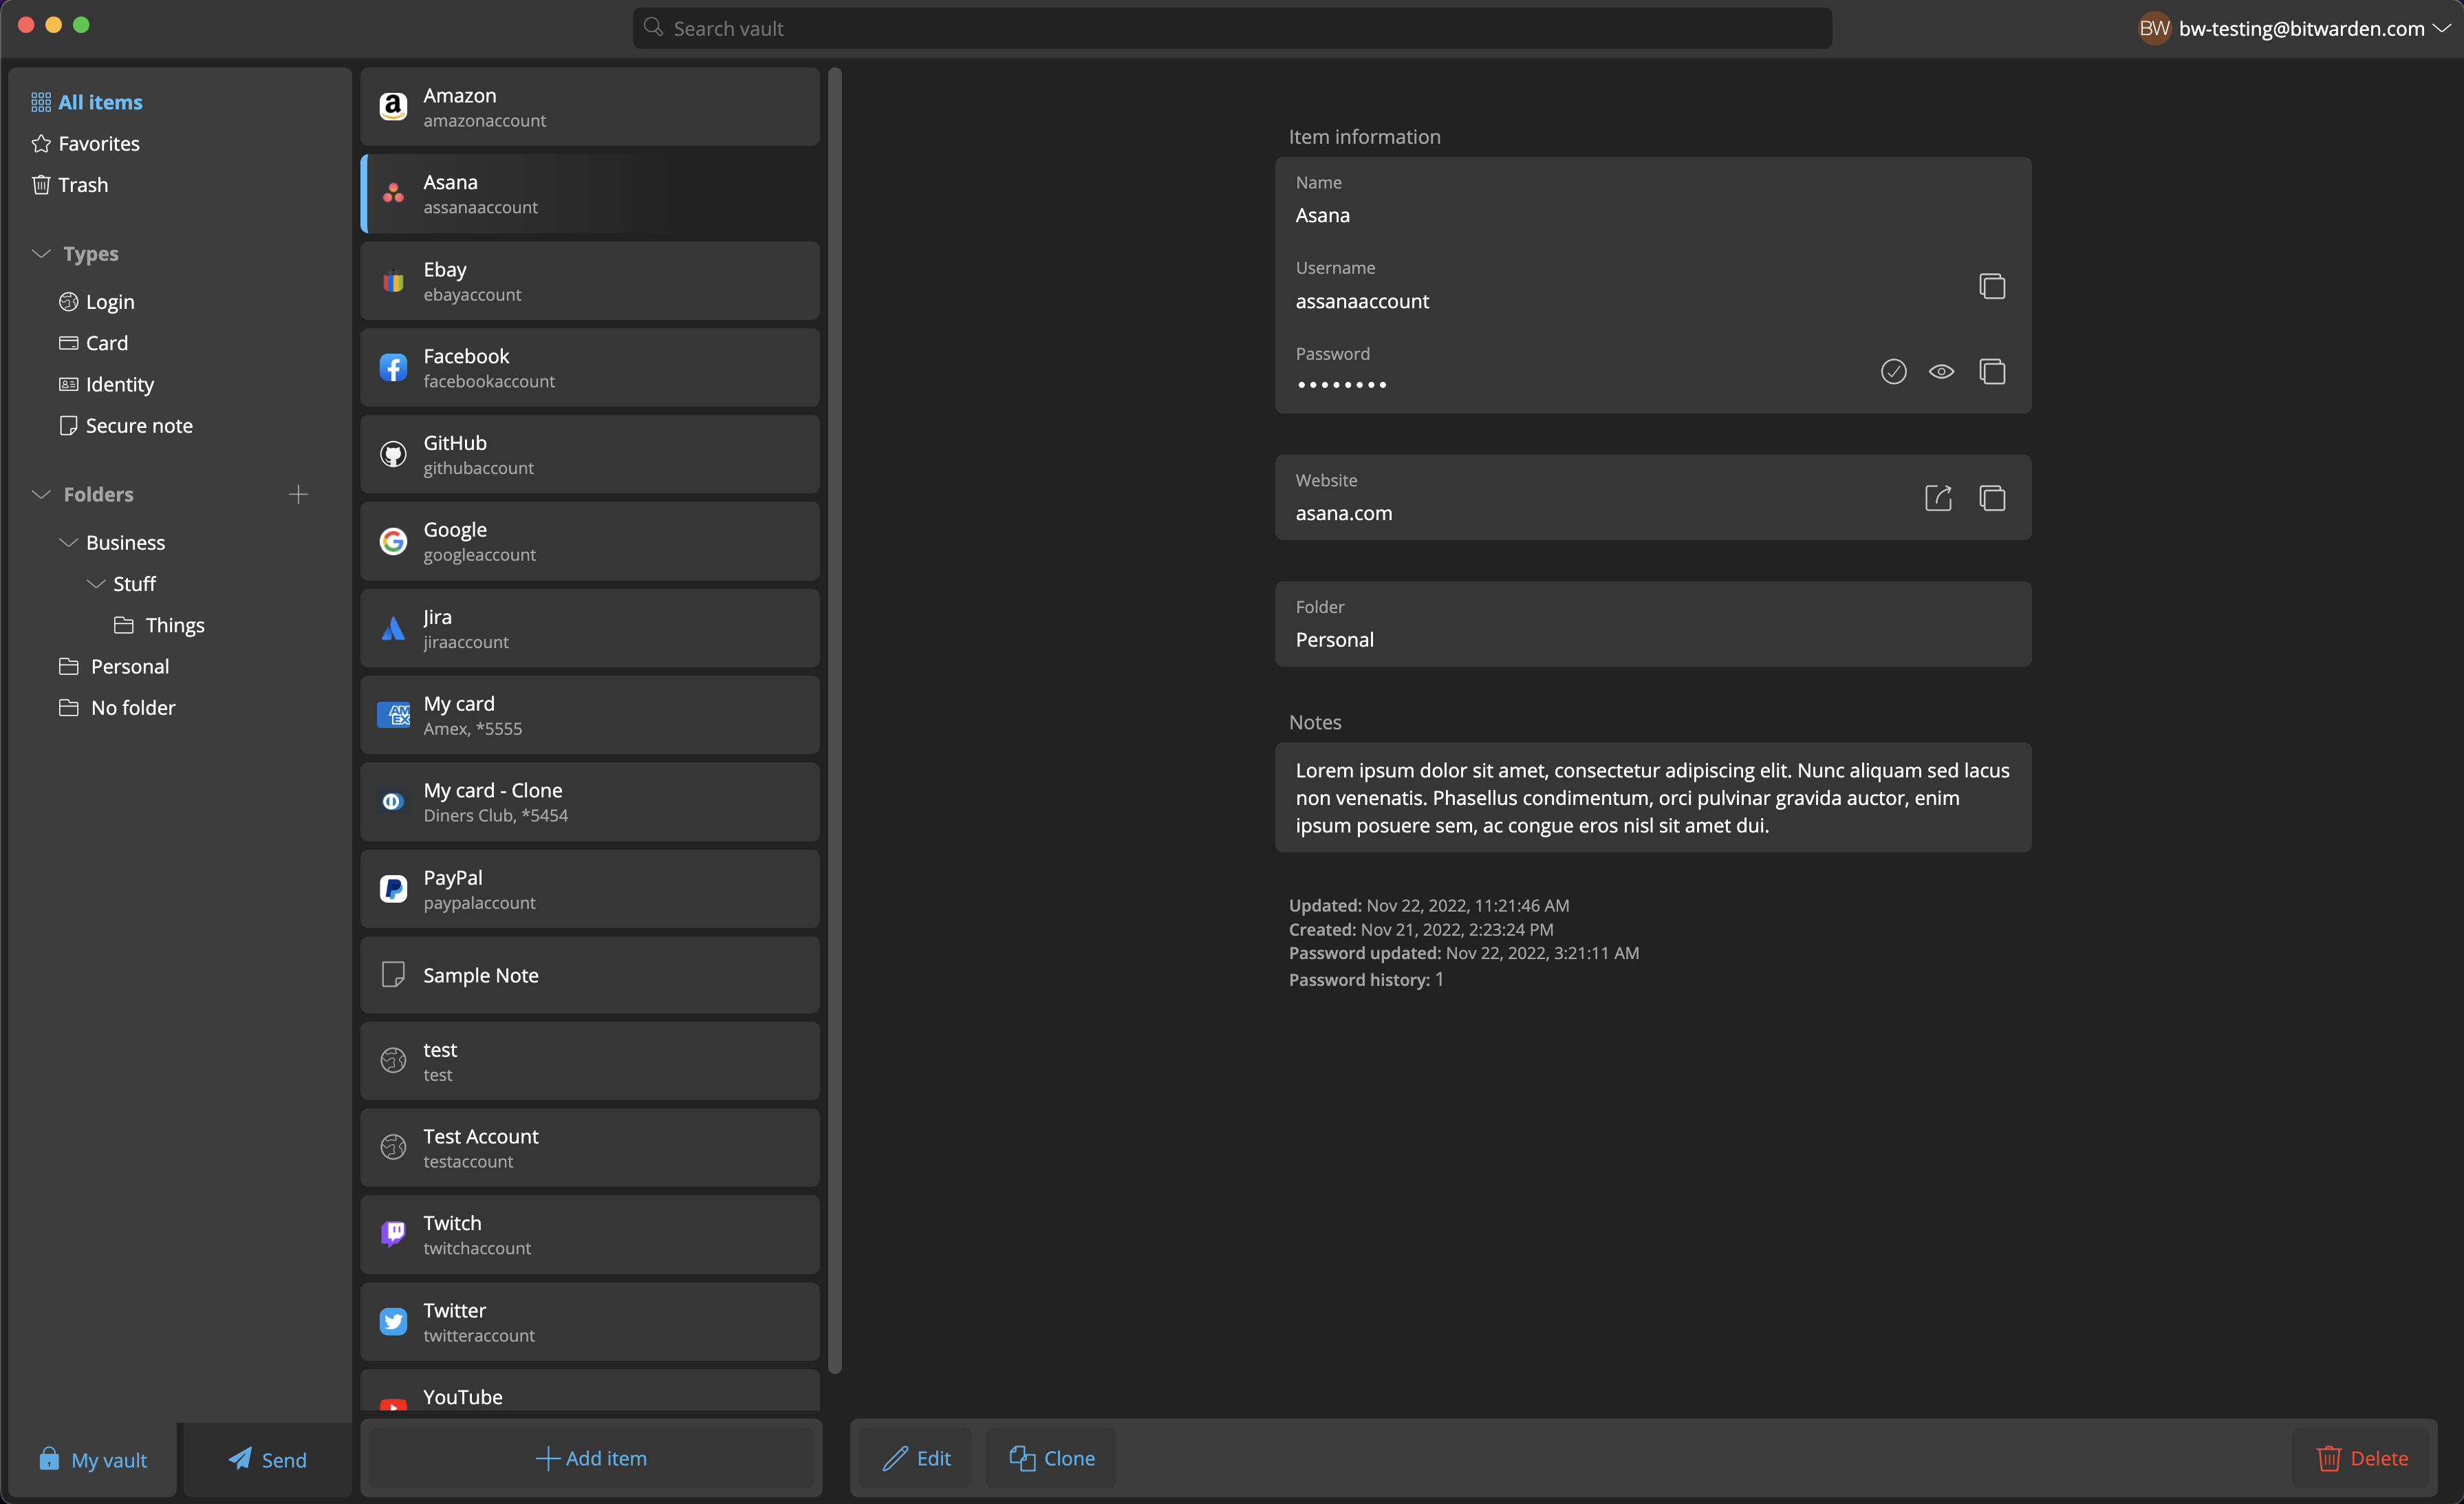Click the Add item button

[591, 1458]
